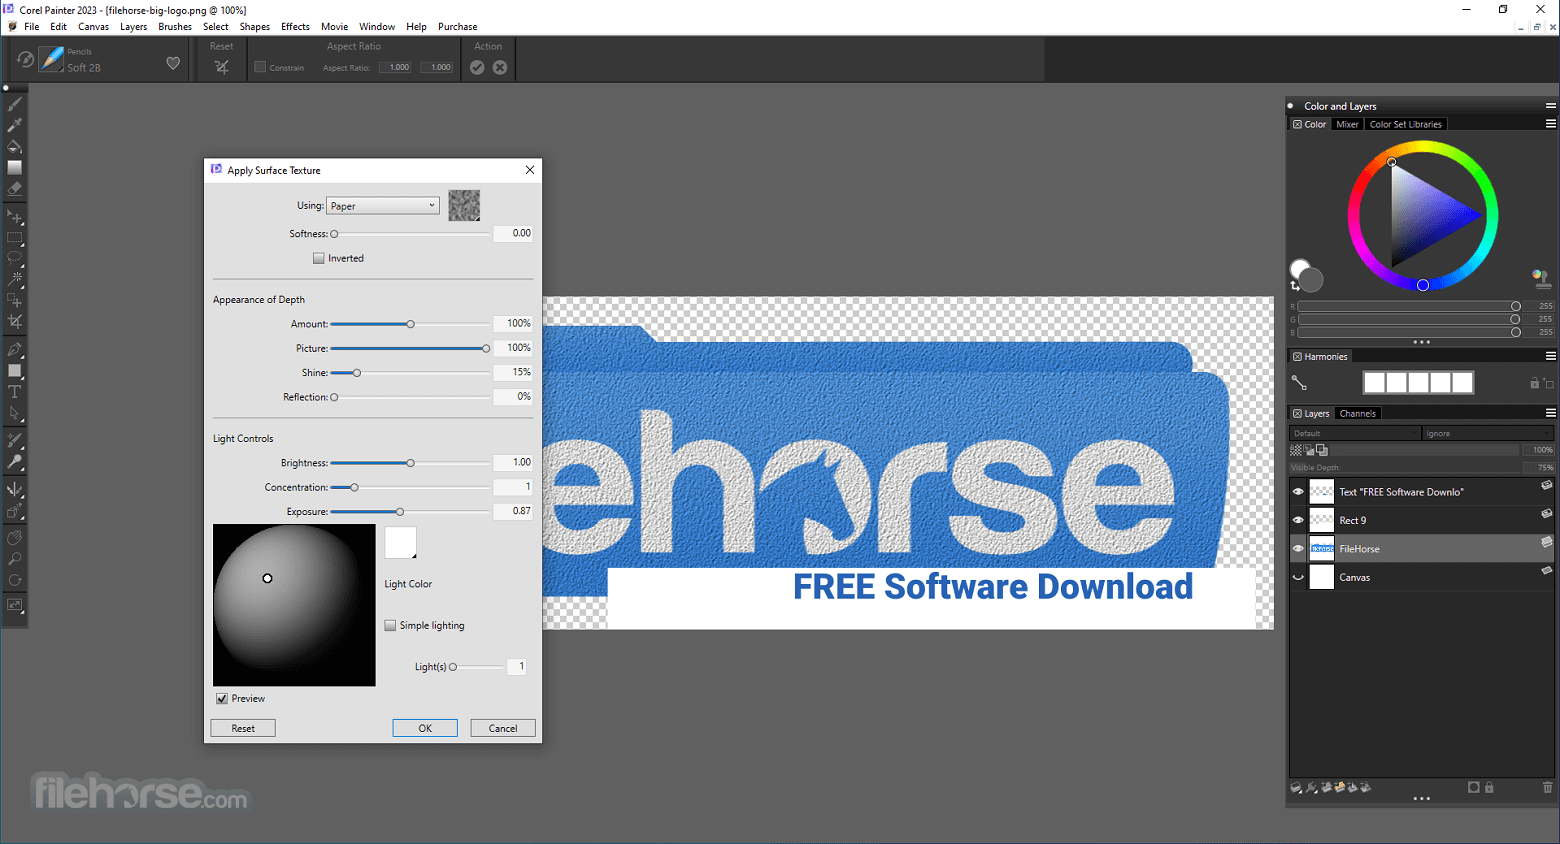Open the Color panel options menu
Image resolution: width=1560 pixels, height=844 pixels.
point(1551,124)
